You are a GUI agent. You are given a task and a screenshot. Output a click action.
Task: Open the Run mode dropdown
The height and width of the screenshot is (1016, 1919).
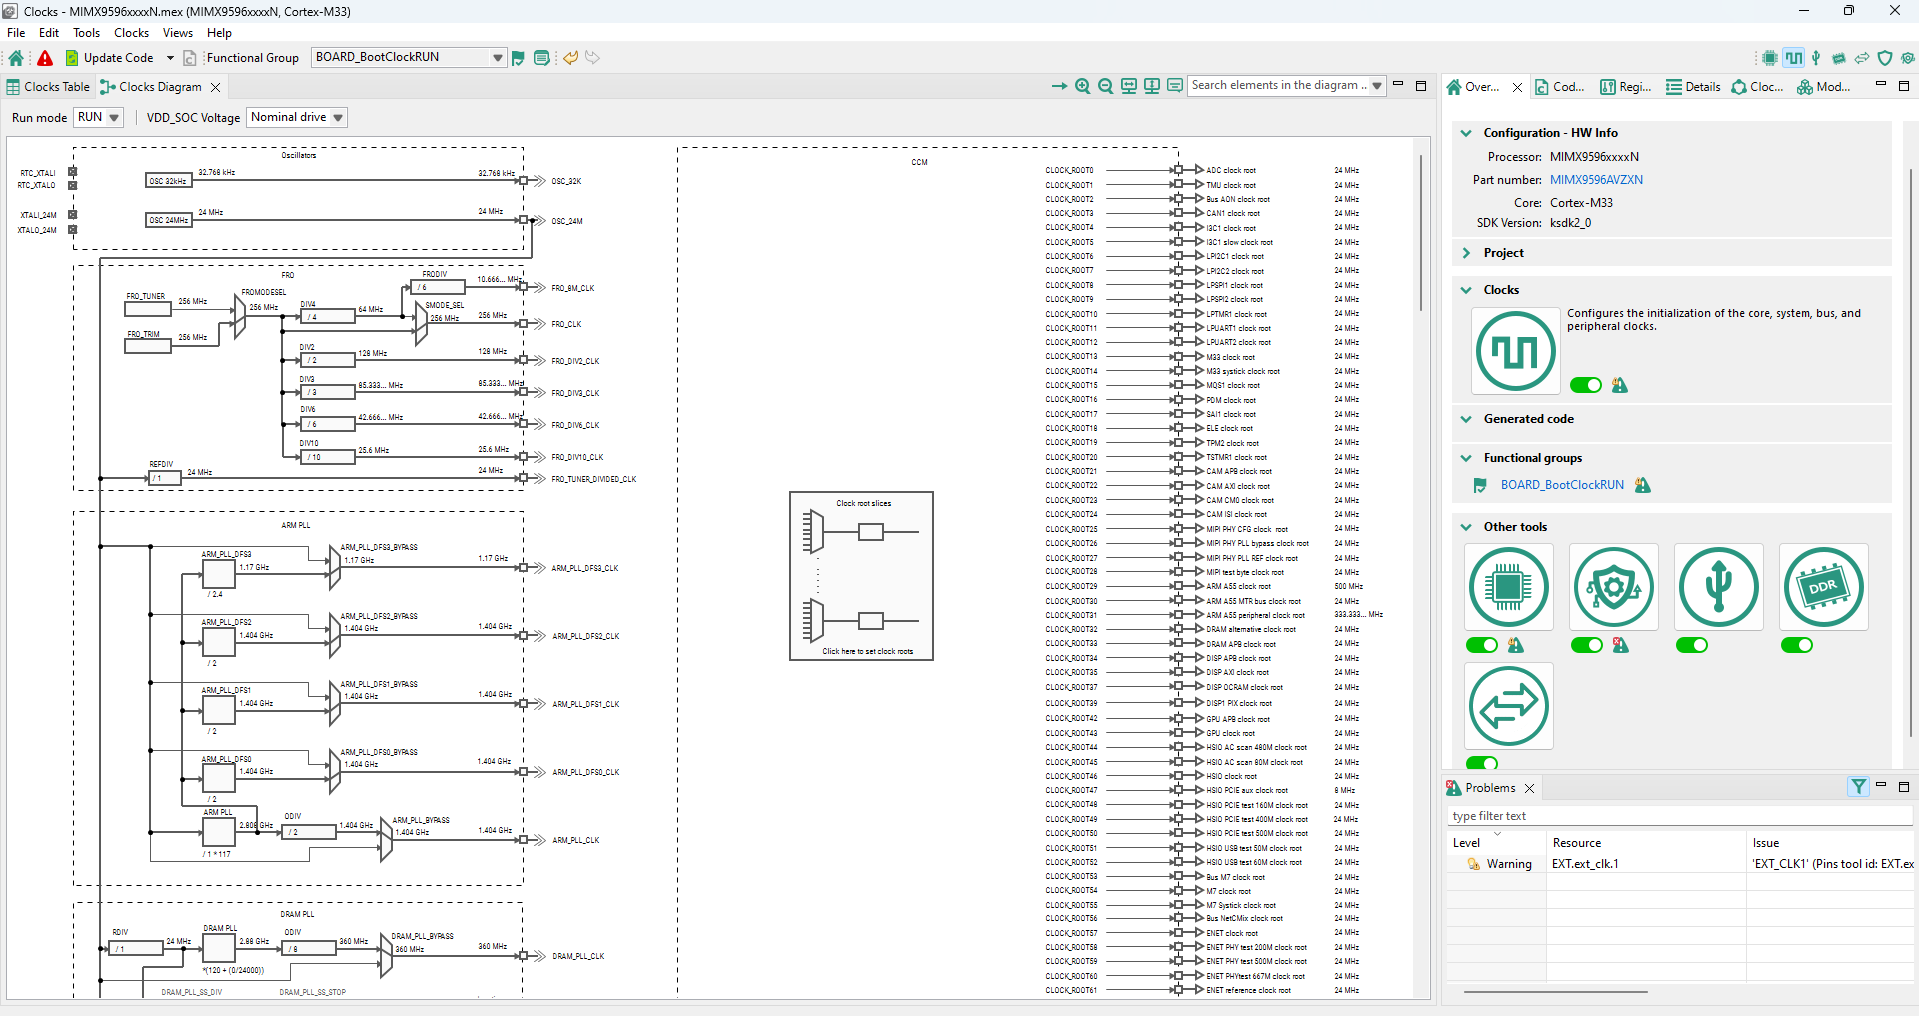click(99, 117)
